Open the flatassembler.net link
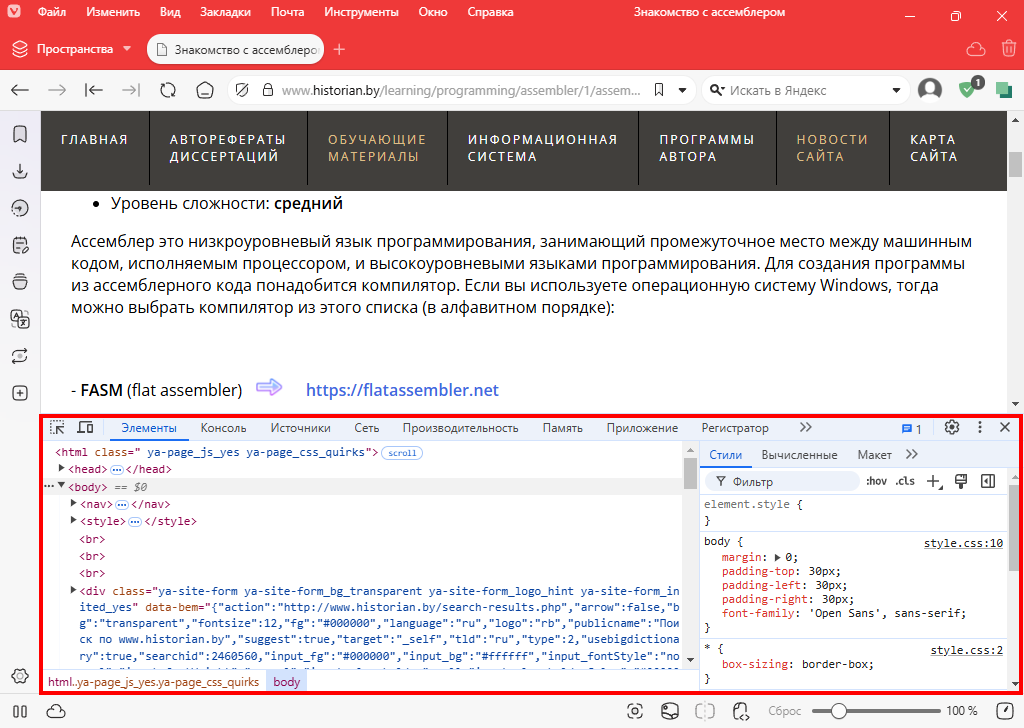This screenshot has width=1024, height=728. (x=401, y=390)
